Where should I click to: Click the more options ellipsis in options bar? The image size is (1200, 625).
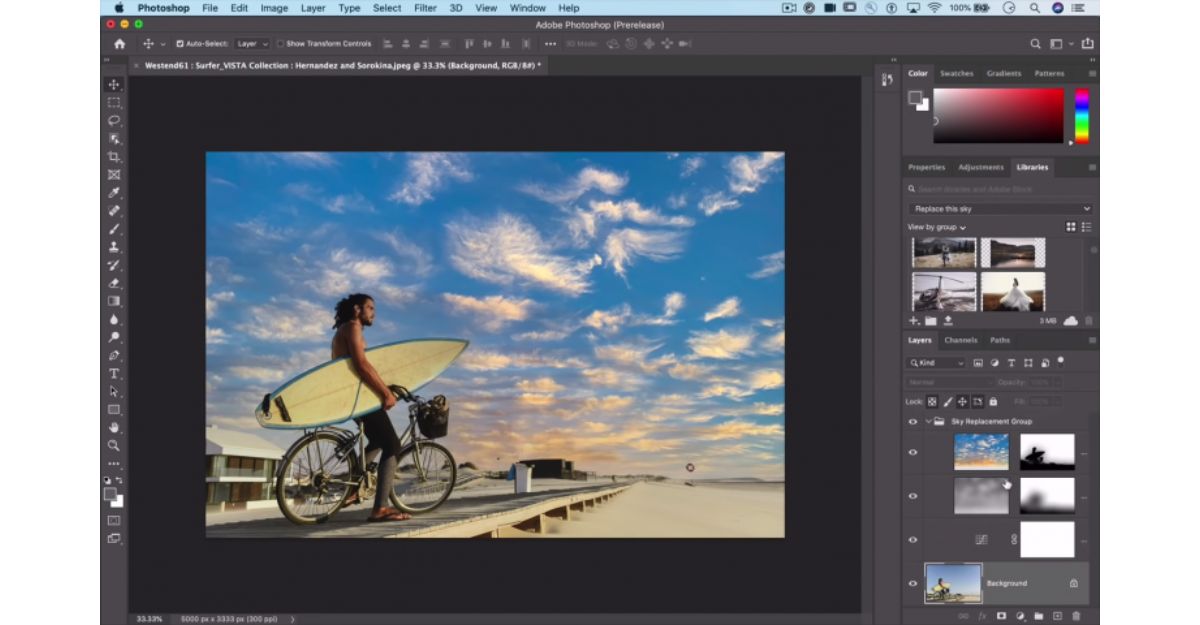pyautogui.click(x=550, y=44)
